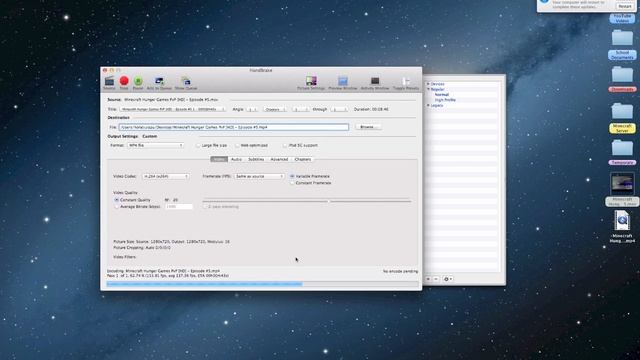Click the encoding progress bar
The image size is (640, 360).
(x=262, y=284)
